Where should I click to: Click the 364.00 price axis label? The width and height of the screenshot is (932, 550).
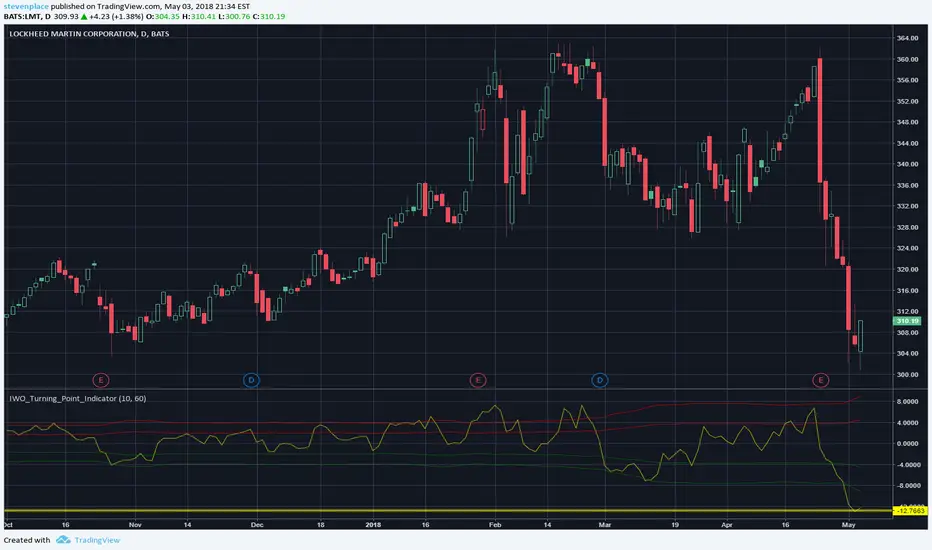(907, 38)
